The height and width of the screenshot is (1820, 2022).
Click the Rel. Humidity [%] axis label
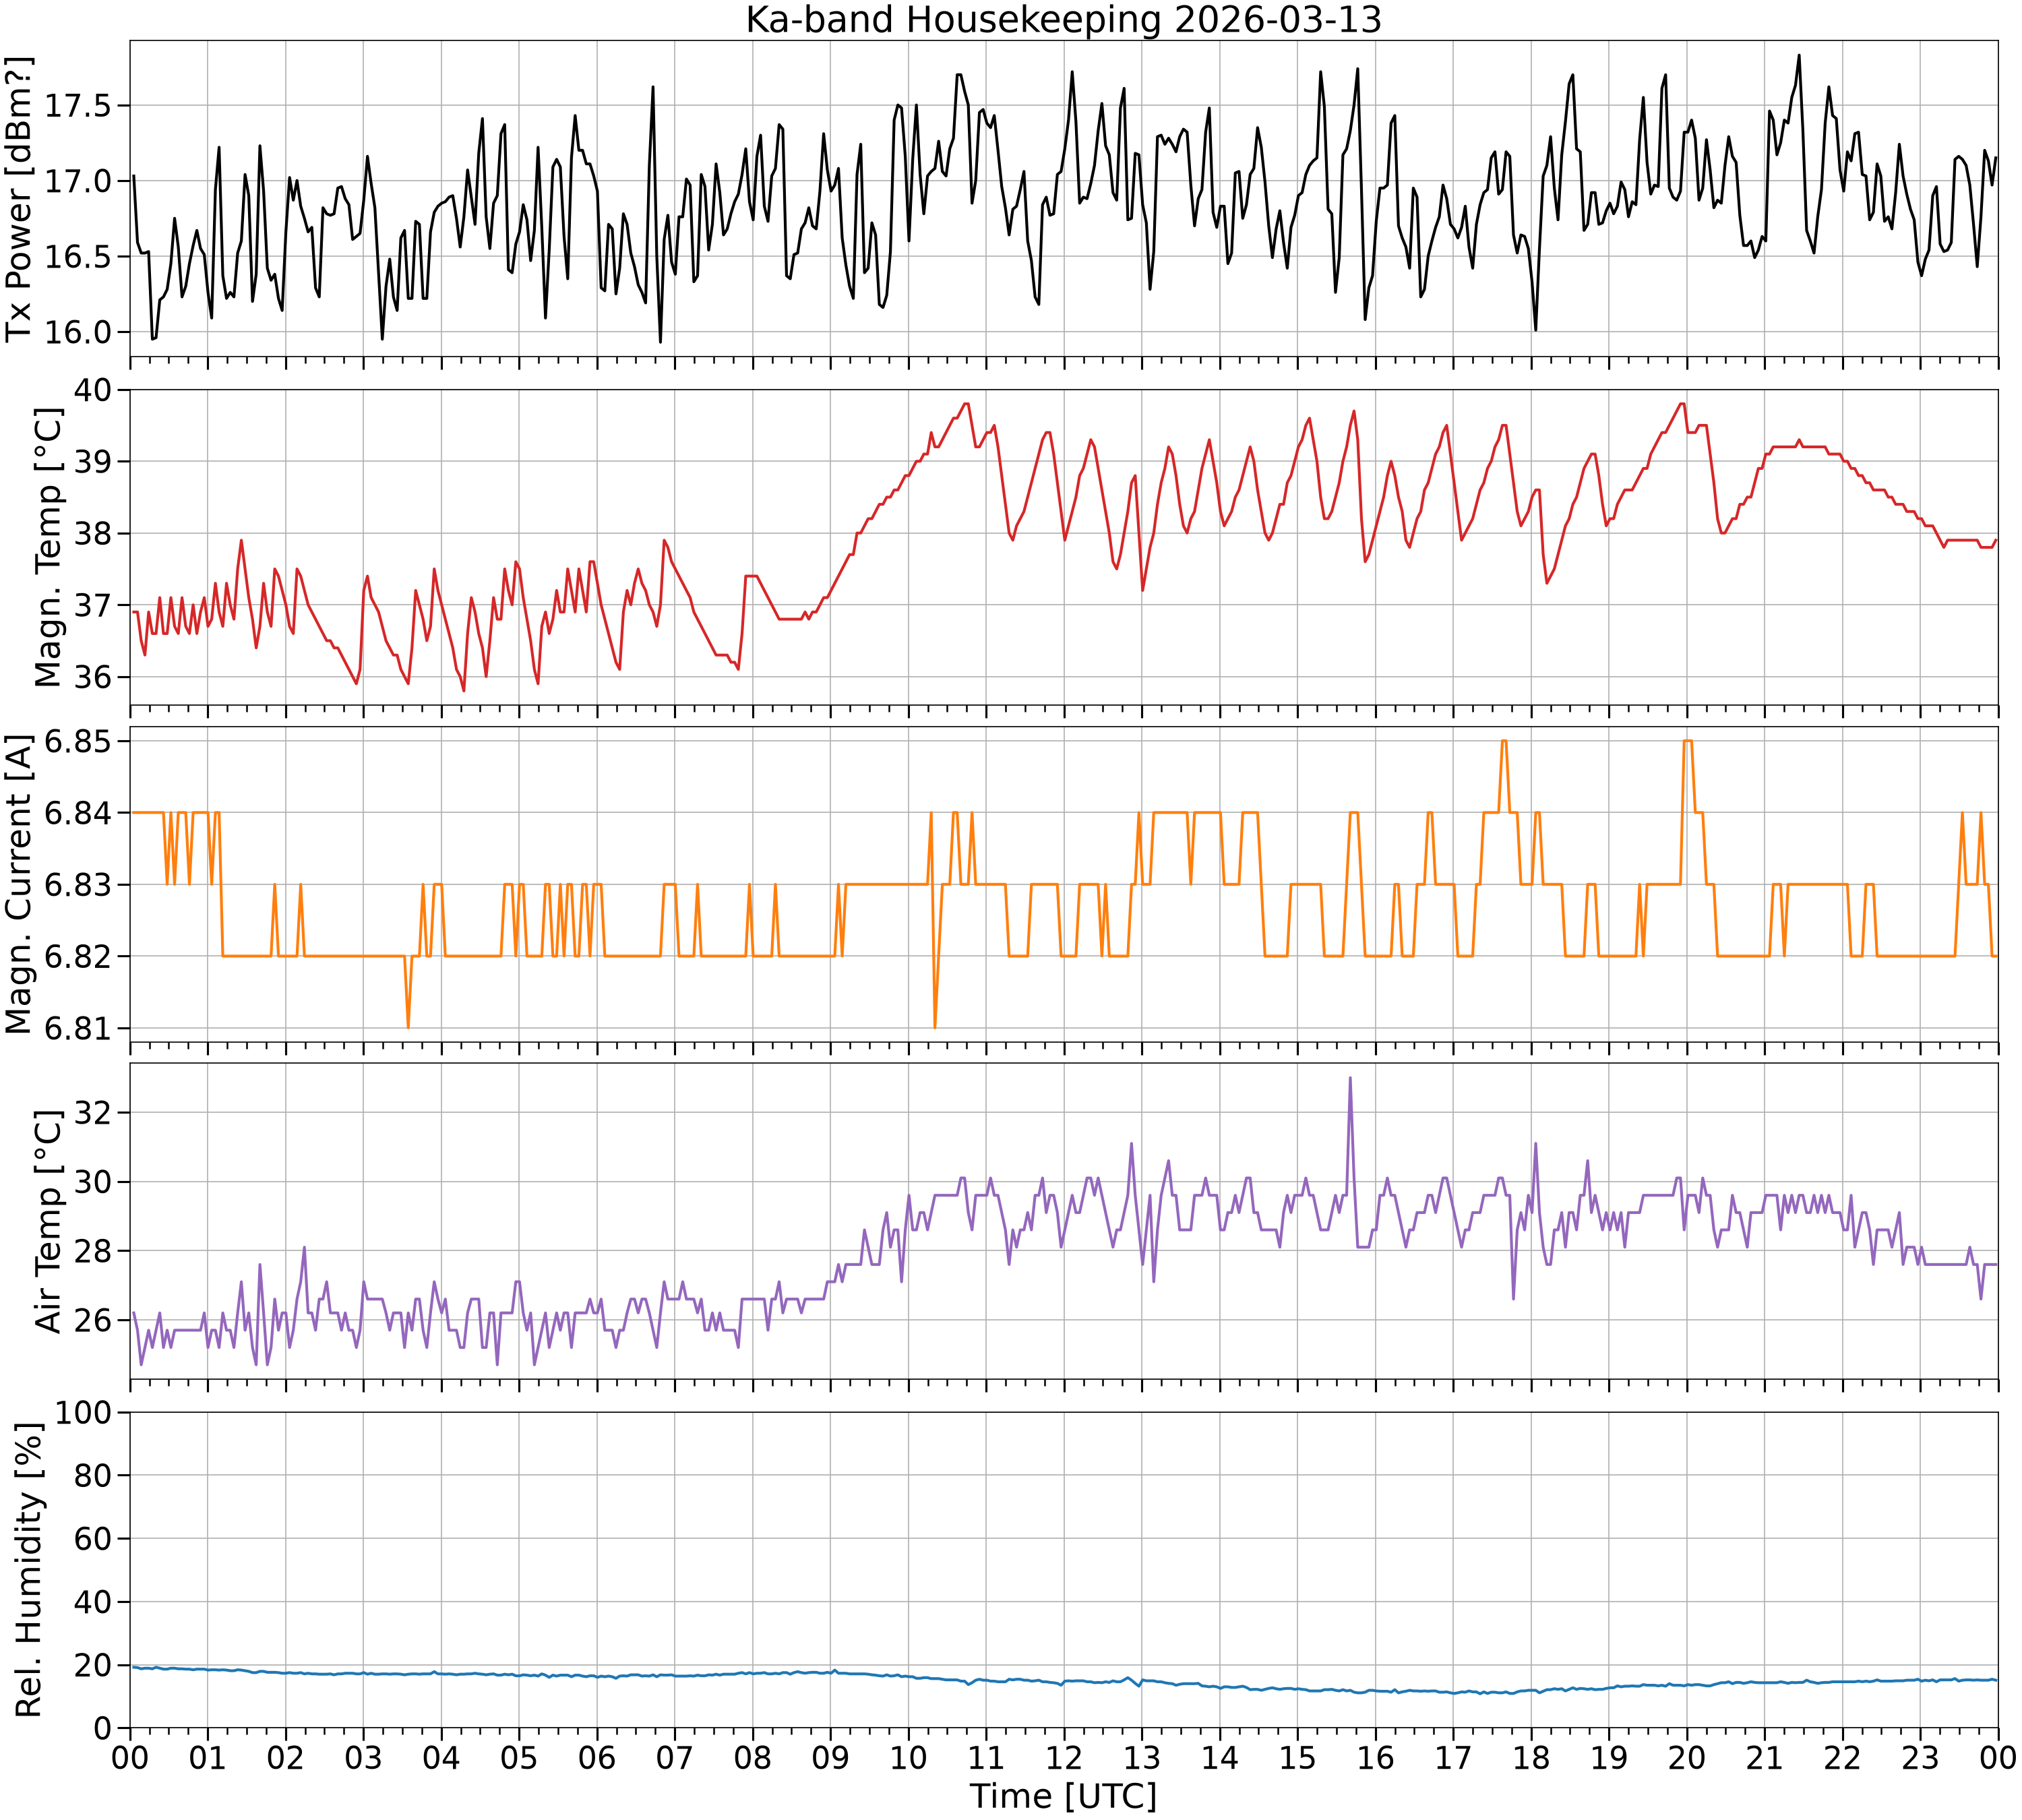(30, 1570)
